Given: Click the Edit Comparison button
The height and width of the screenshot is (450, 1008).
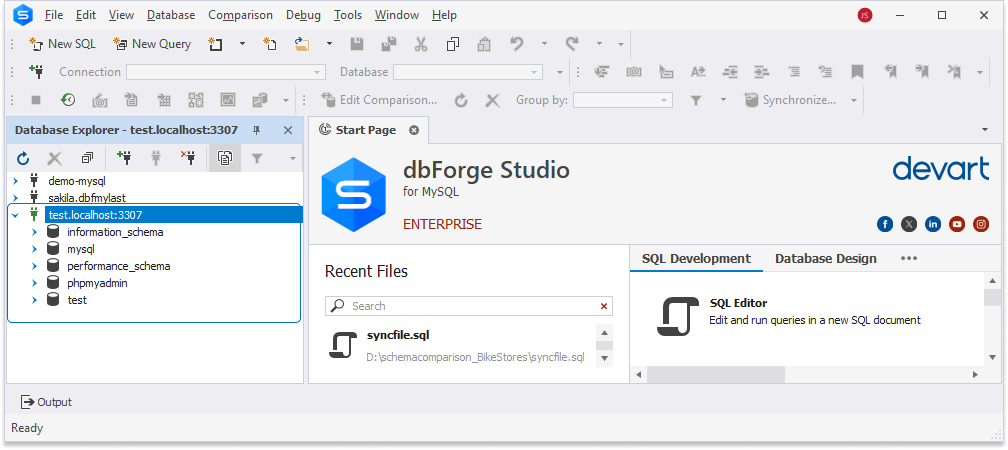Looking at the screenshot, I should point(379,100).
